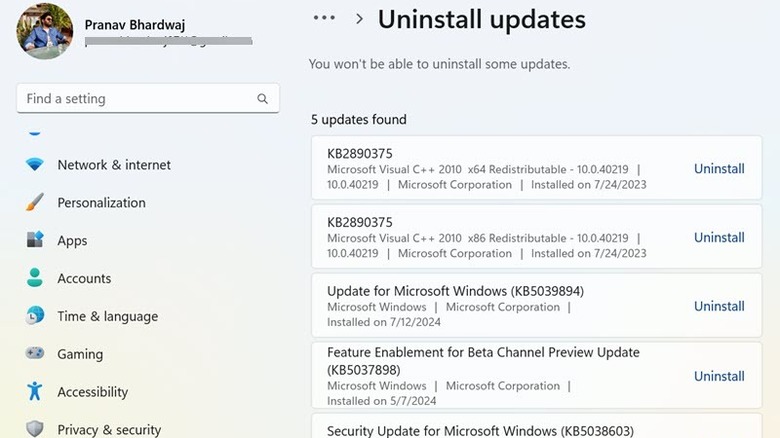Open the Gaming settings page
Screen dimensions: 780x438
tap(80, 354)
